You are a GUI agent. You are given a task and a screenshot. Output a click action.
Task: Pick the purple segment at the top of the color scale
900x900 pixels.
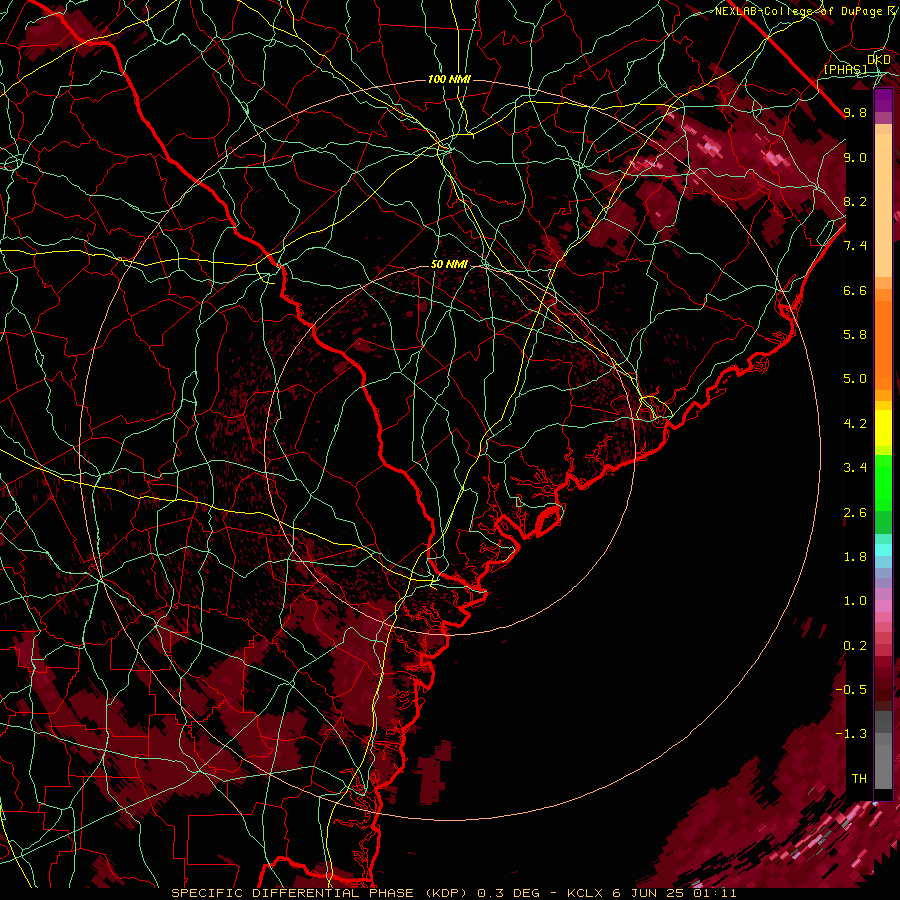883,100
